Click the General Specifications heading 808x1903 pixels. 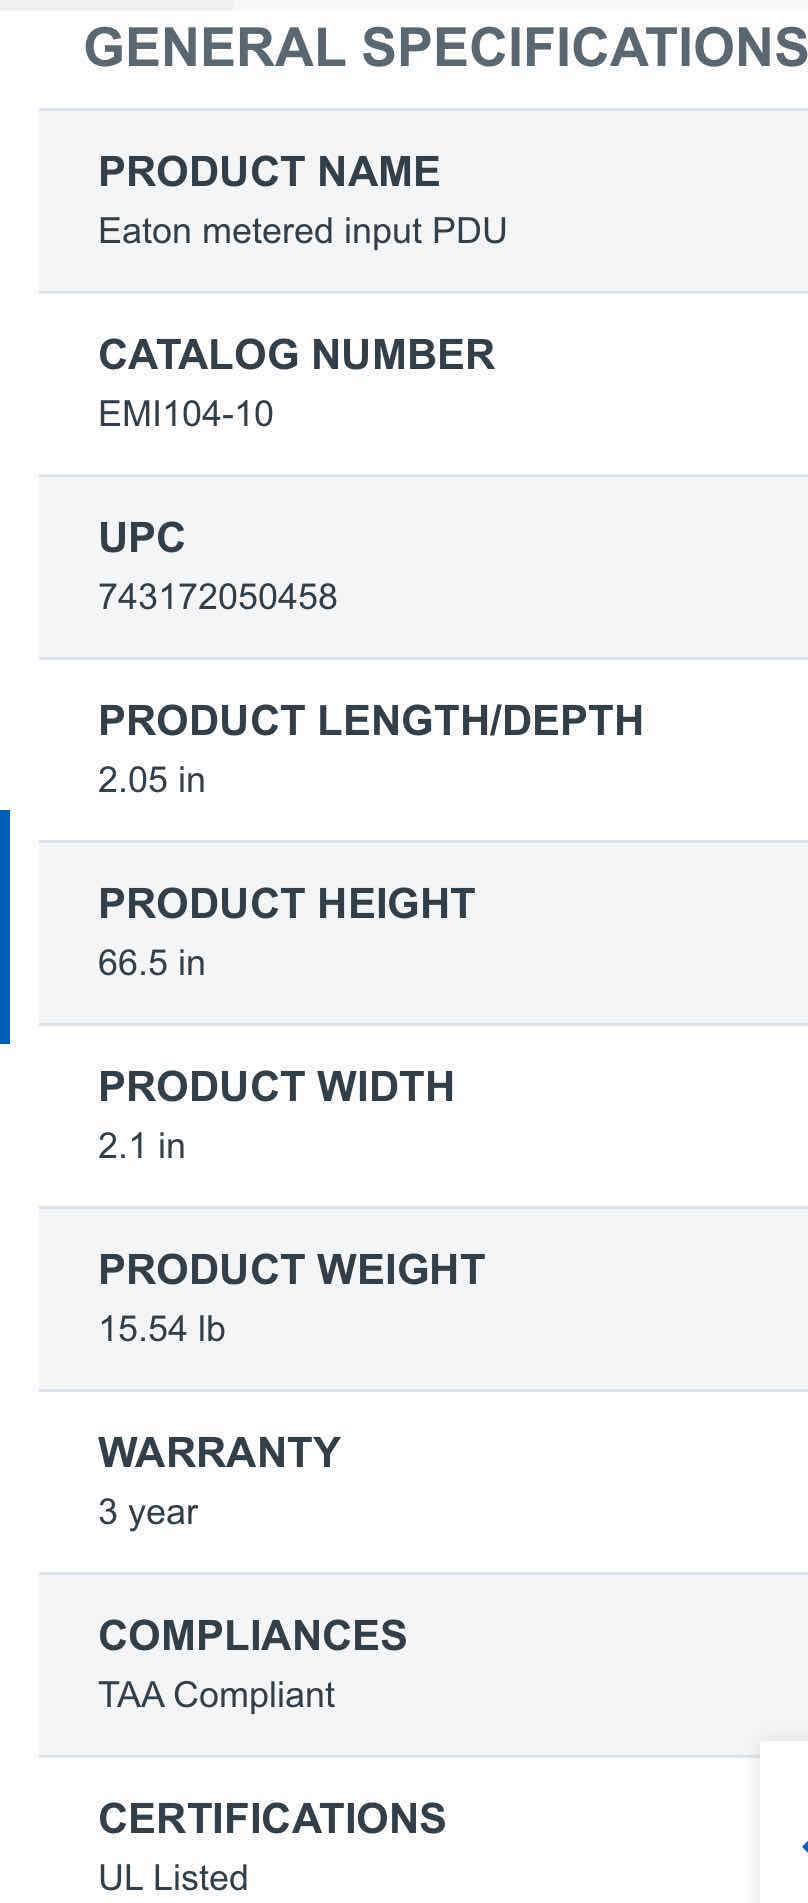445,47
